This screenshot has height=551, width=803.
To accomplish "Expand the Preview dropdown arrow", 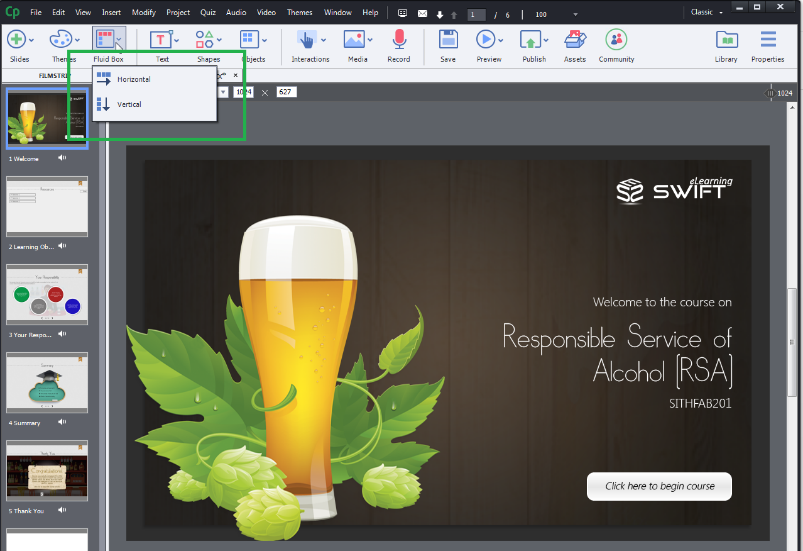I will tap(500, 40).
